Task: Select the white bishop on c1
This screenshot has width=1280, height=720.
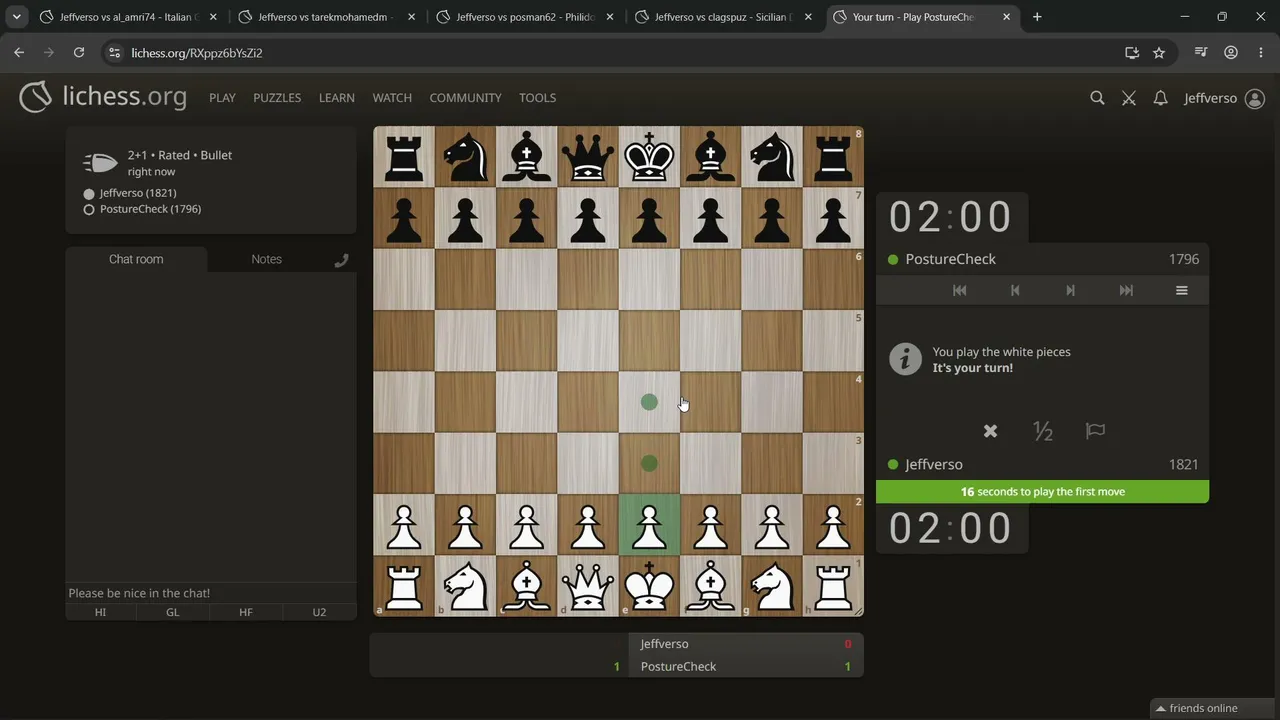Action: pos(526,586)
